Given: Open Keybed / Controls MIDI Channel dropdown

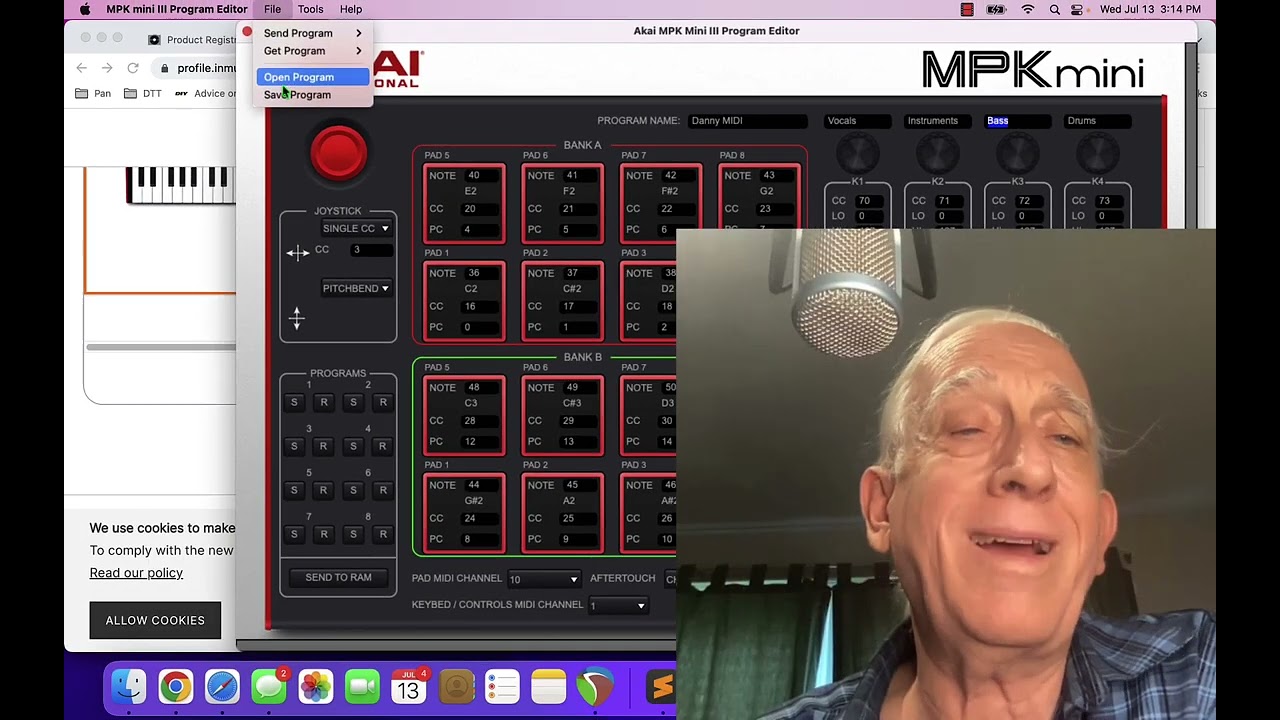Looking at the screenshot, I should click(x=617, y=605).
